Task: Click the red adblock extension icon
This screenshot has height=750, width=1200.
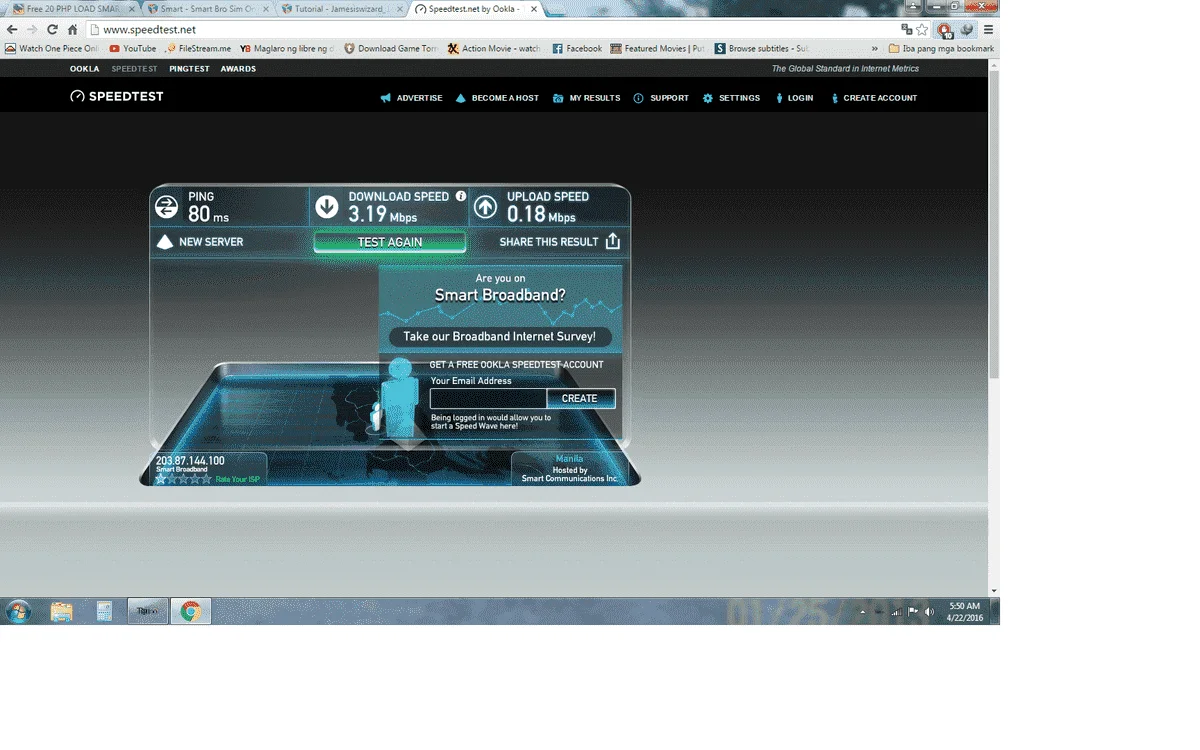Action: click(945, 30)
